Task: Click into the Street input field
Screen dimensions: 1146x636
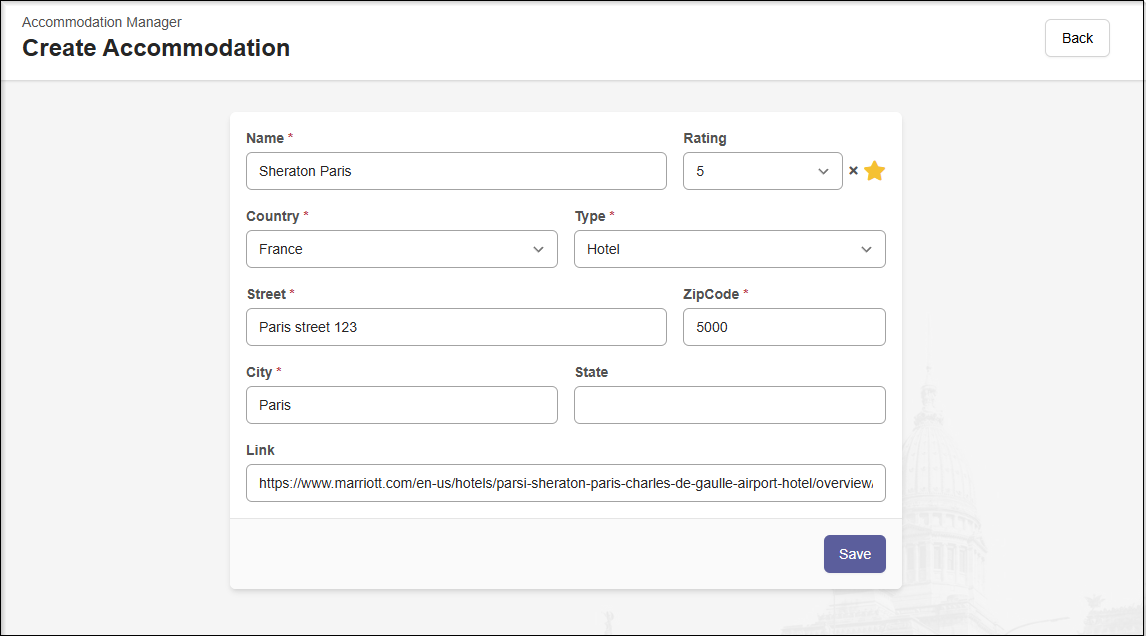Action: tap(456, 327)
